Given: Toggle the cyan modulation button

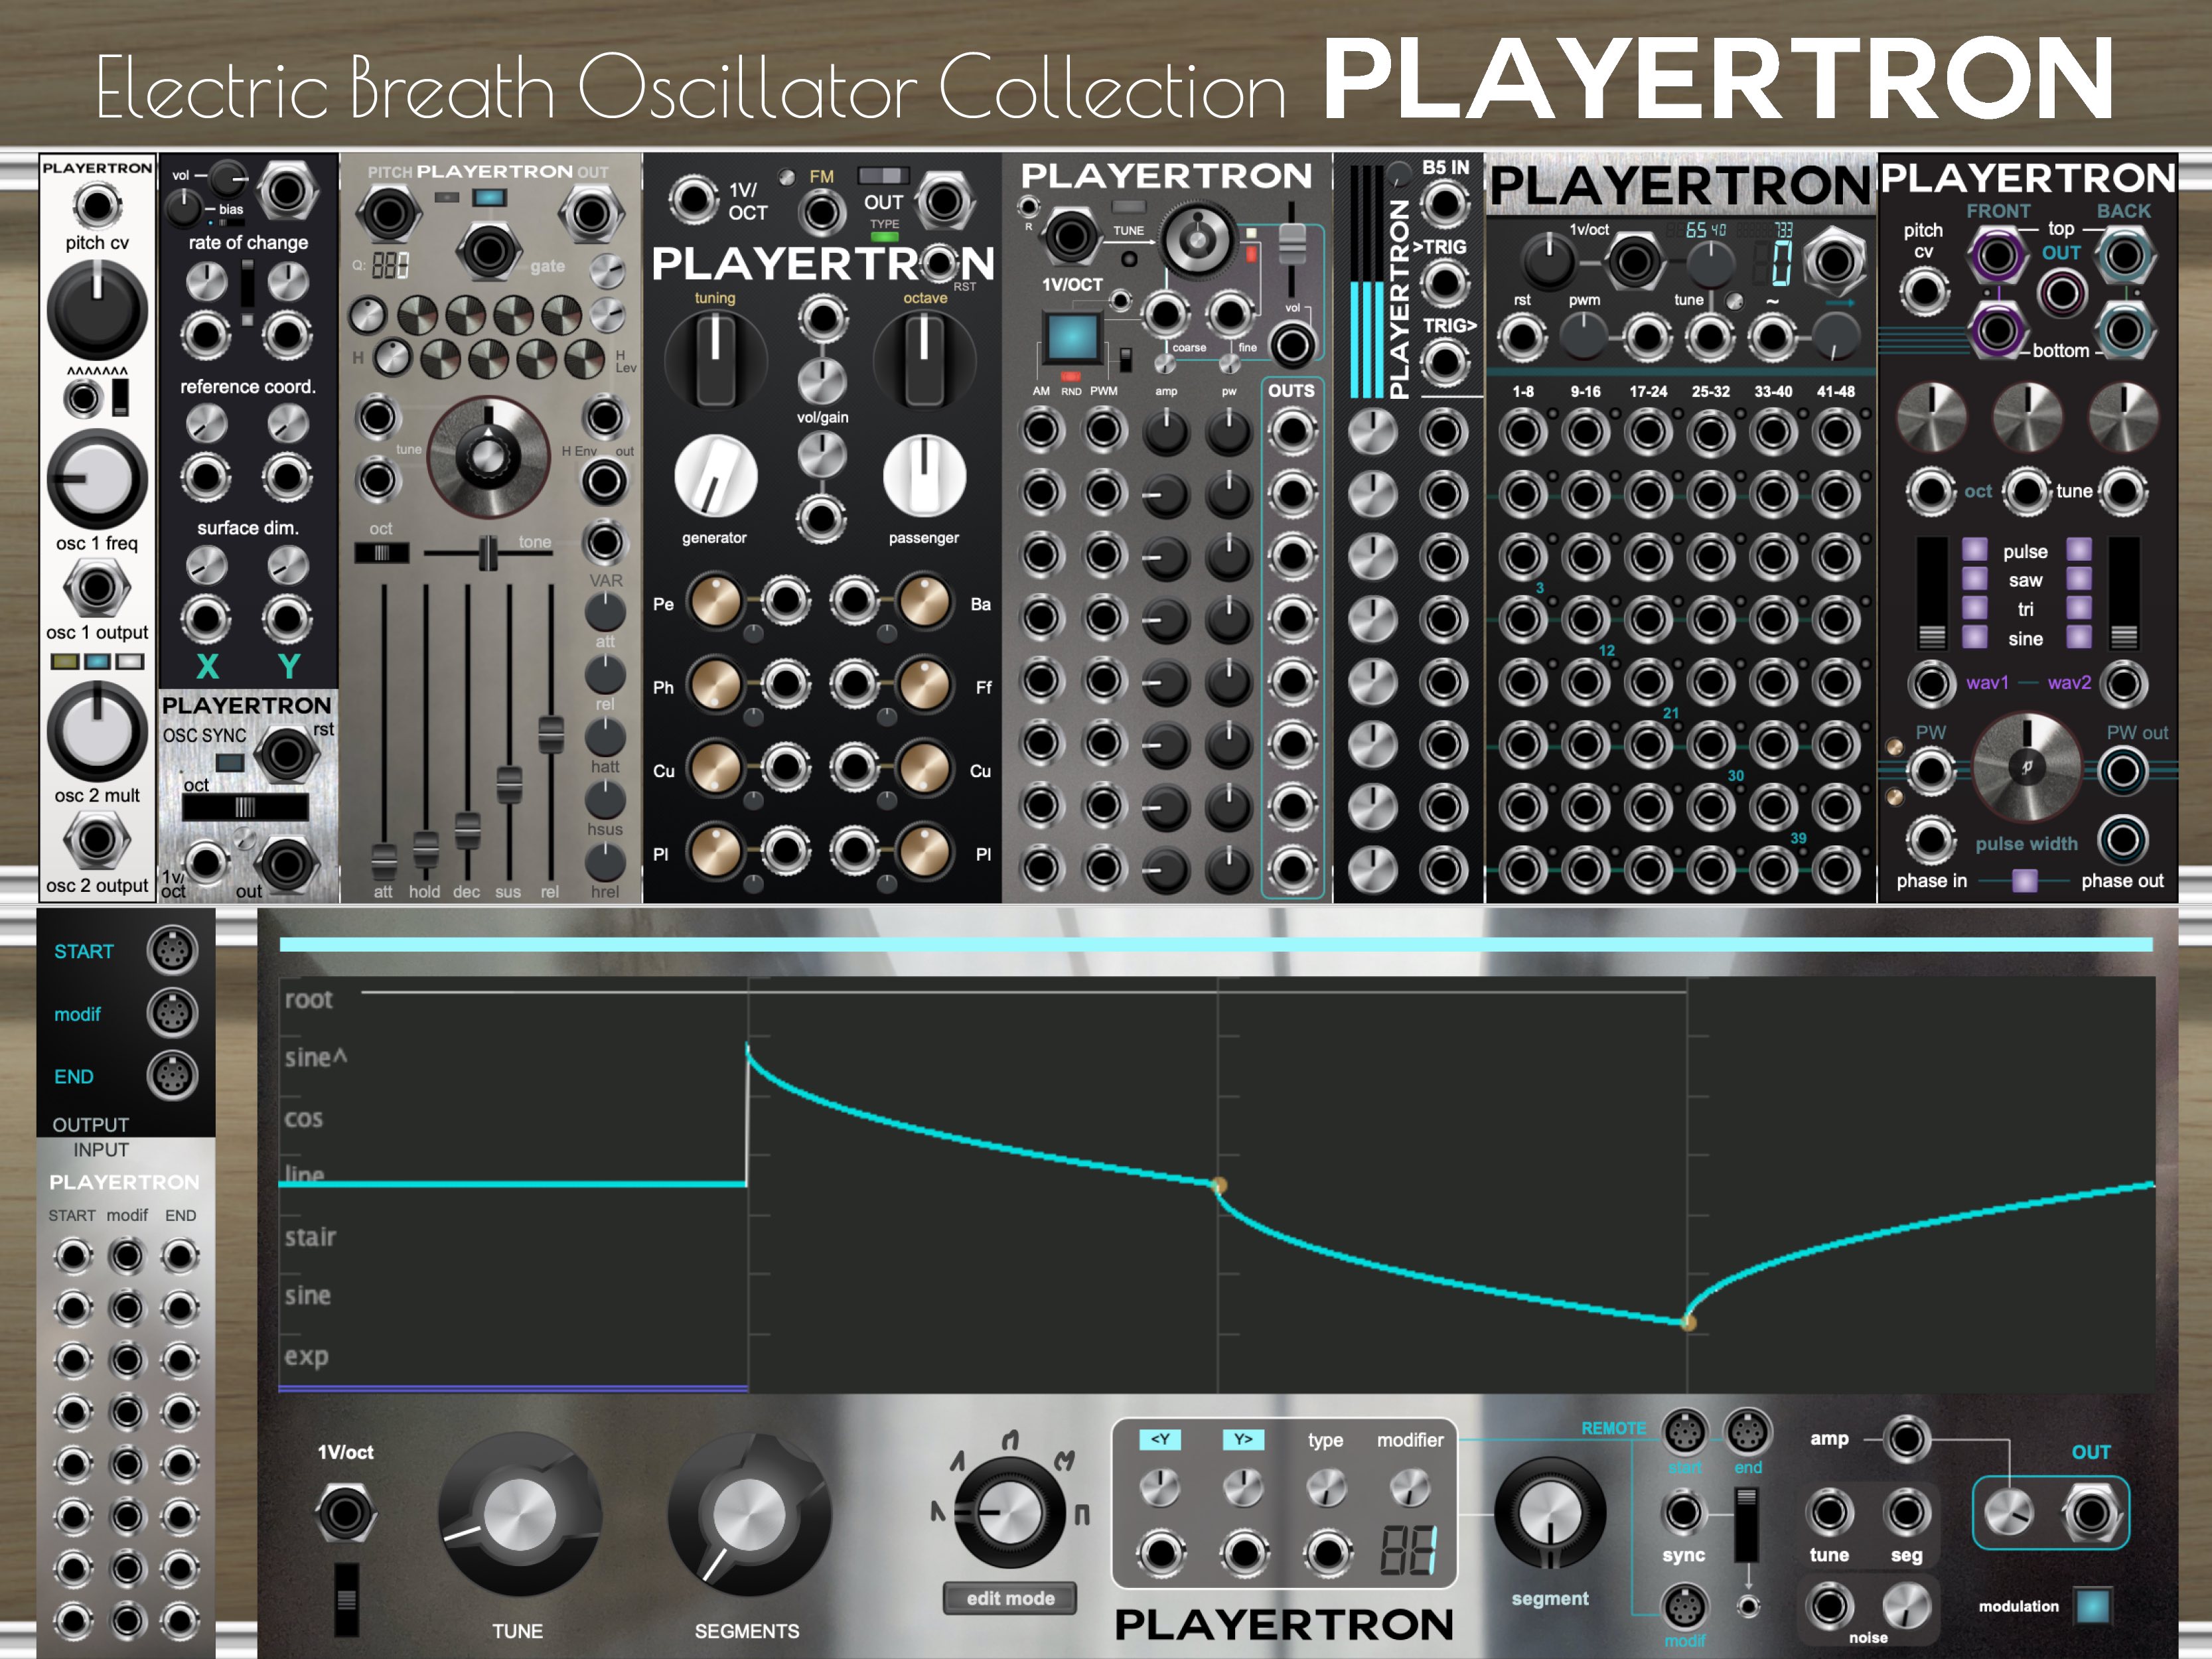Looking at the screenshot, I should click(2092, 1606).
